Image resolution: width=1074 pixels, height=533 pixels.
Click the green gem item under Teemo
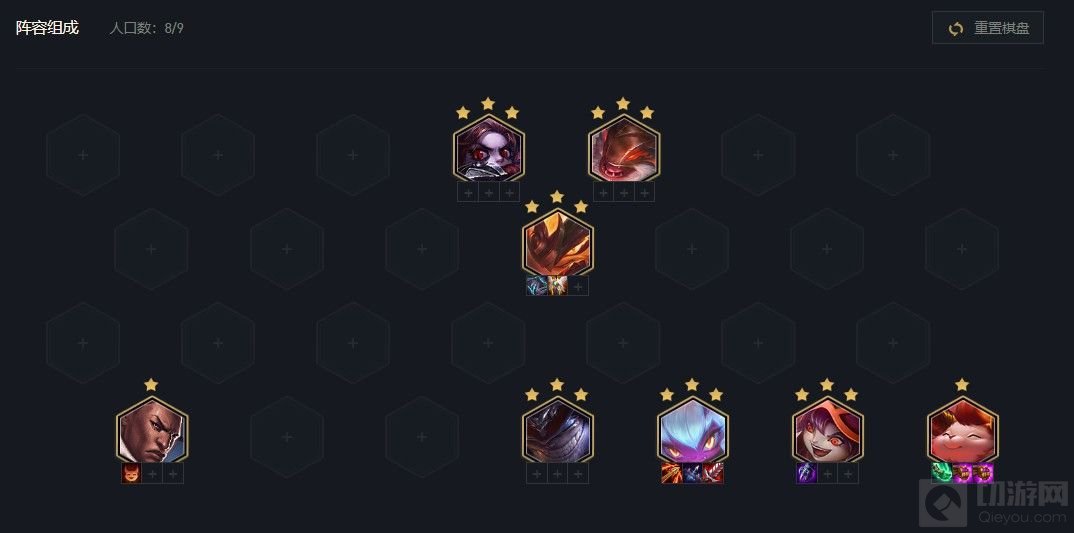(x=942, y=473)
